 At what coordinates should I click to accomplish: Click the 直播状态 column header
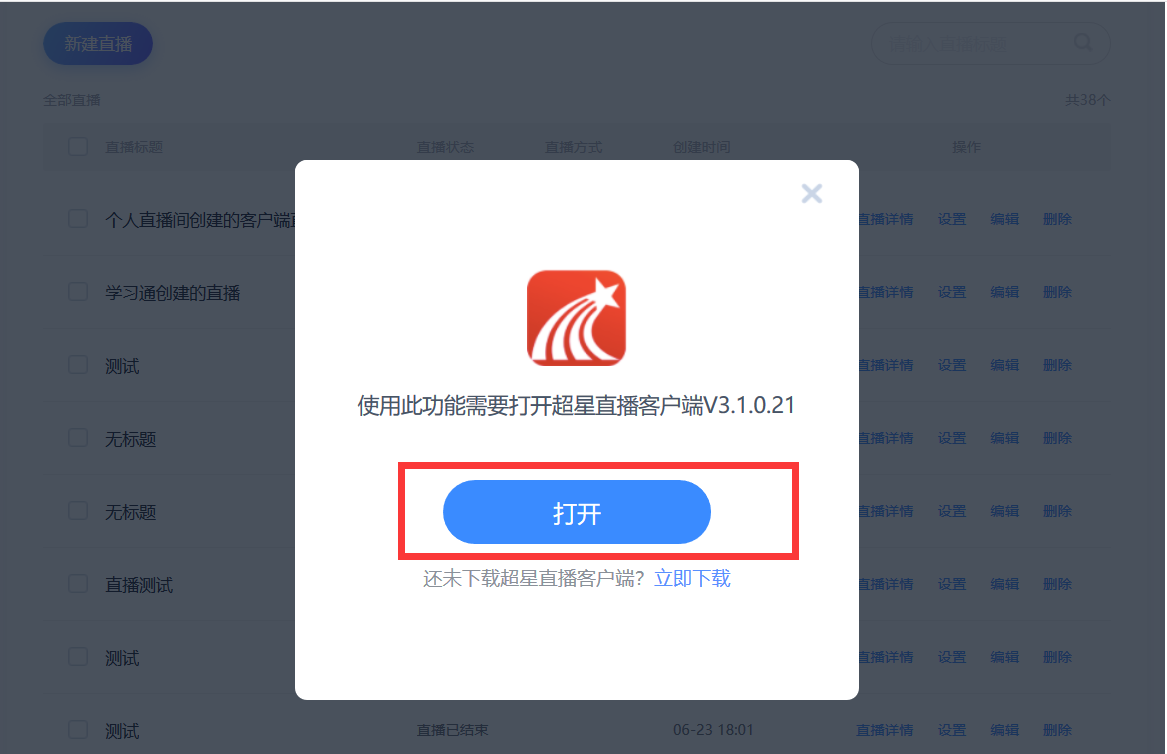[x=445, y=147]
